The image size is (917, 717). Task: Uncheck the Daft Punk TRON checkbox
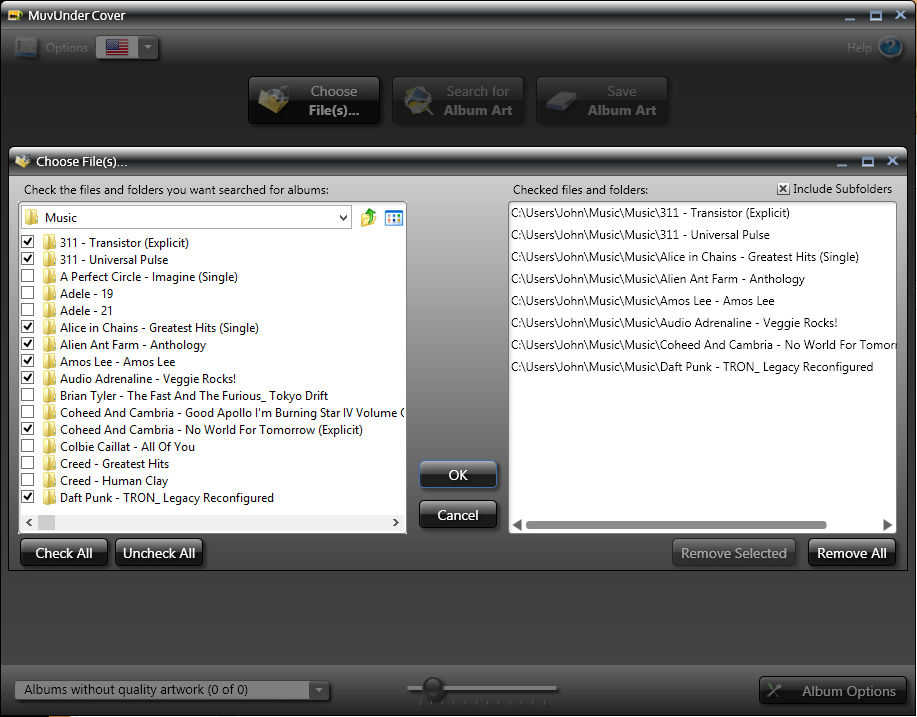pos(27,498)
